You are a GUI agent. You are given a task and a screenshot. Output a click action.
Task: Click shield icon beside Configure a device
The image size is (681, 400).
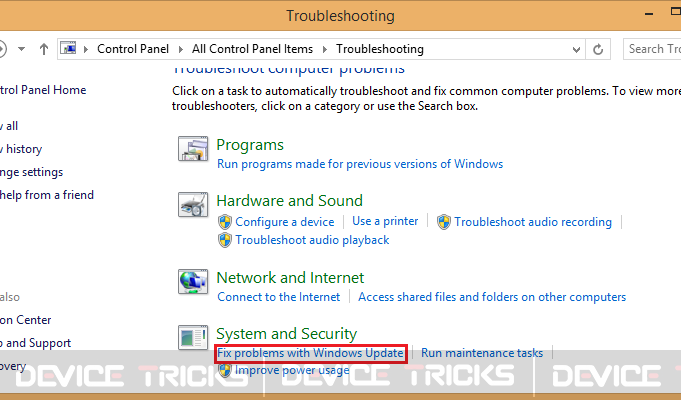click(x=225, y=222)
